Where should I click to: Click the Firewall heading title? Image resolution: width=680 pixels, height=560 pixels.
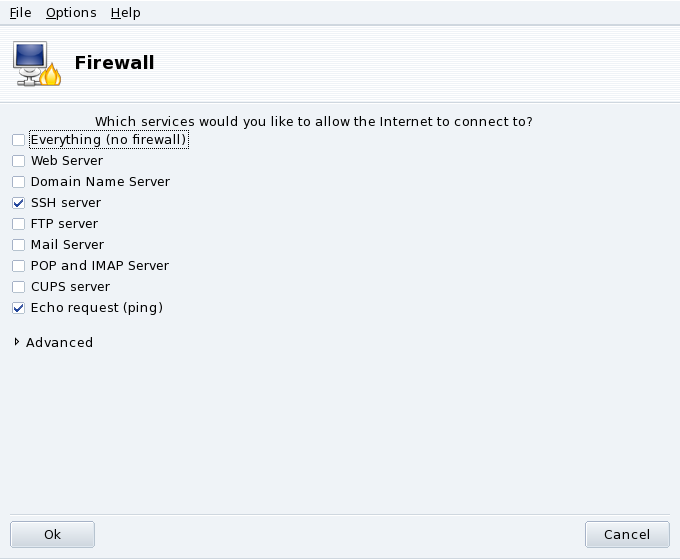[x=114, y=63]
